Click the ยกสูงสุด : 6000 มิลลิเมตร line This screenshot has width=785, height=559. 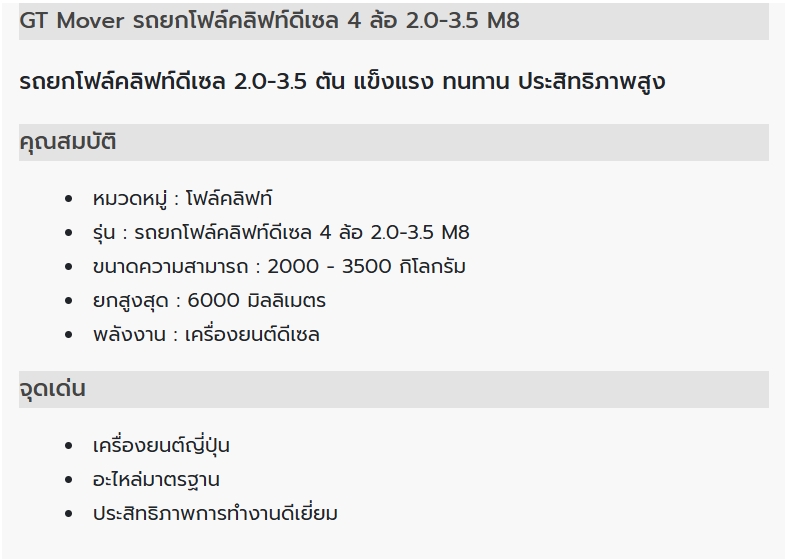(x=209, y=301)
